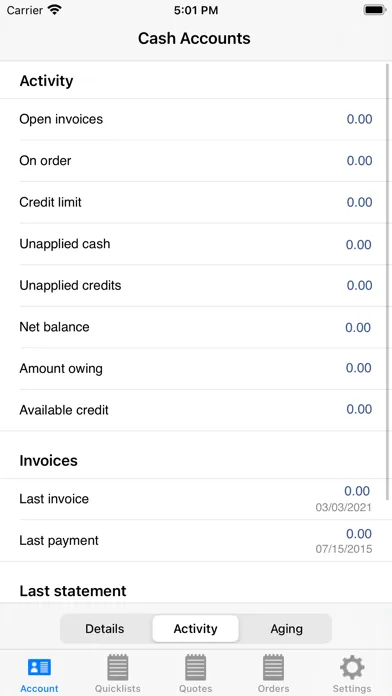Open the Orders notepad icon
Viewport: 392px width, 696px height.
[273, 667]
